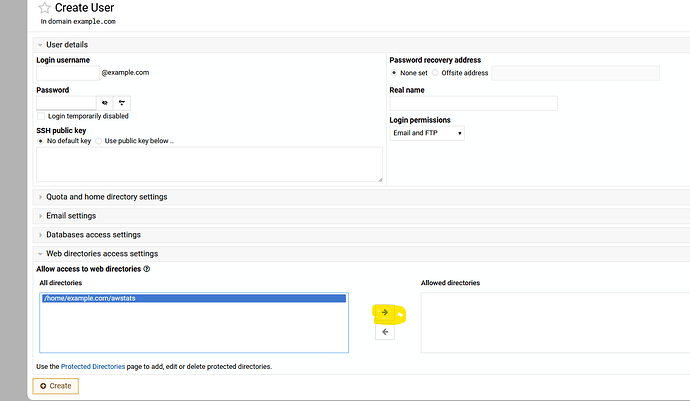Toggle password visibility eye icon
The height and width of the screenshot is (401, 690).
pyautogui.click(x=105, y=103)
